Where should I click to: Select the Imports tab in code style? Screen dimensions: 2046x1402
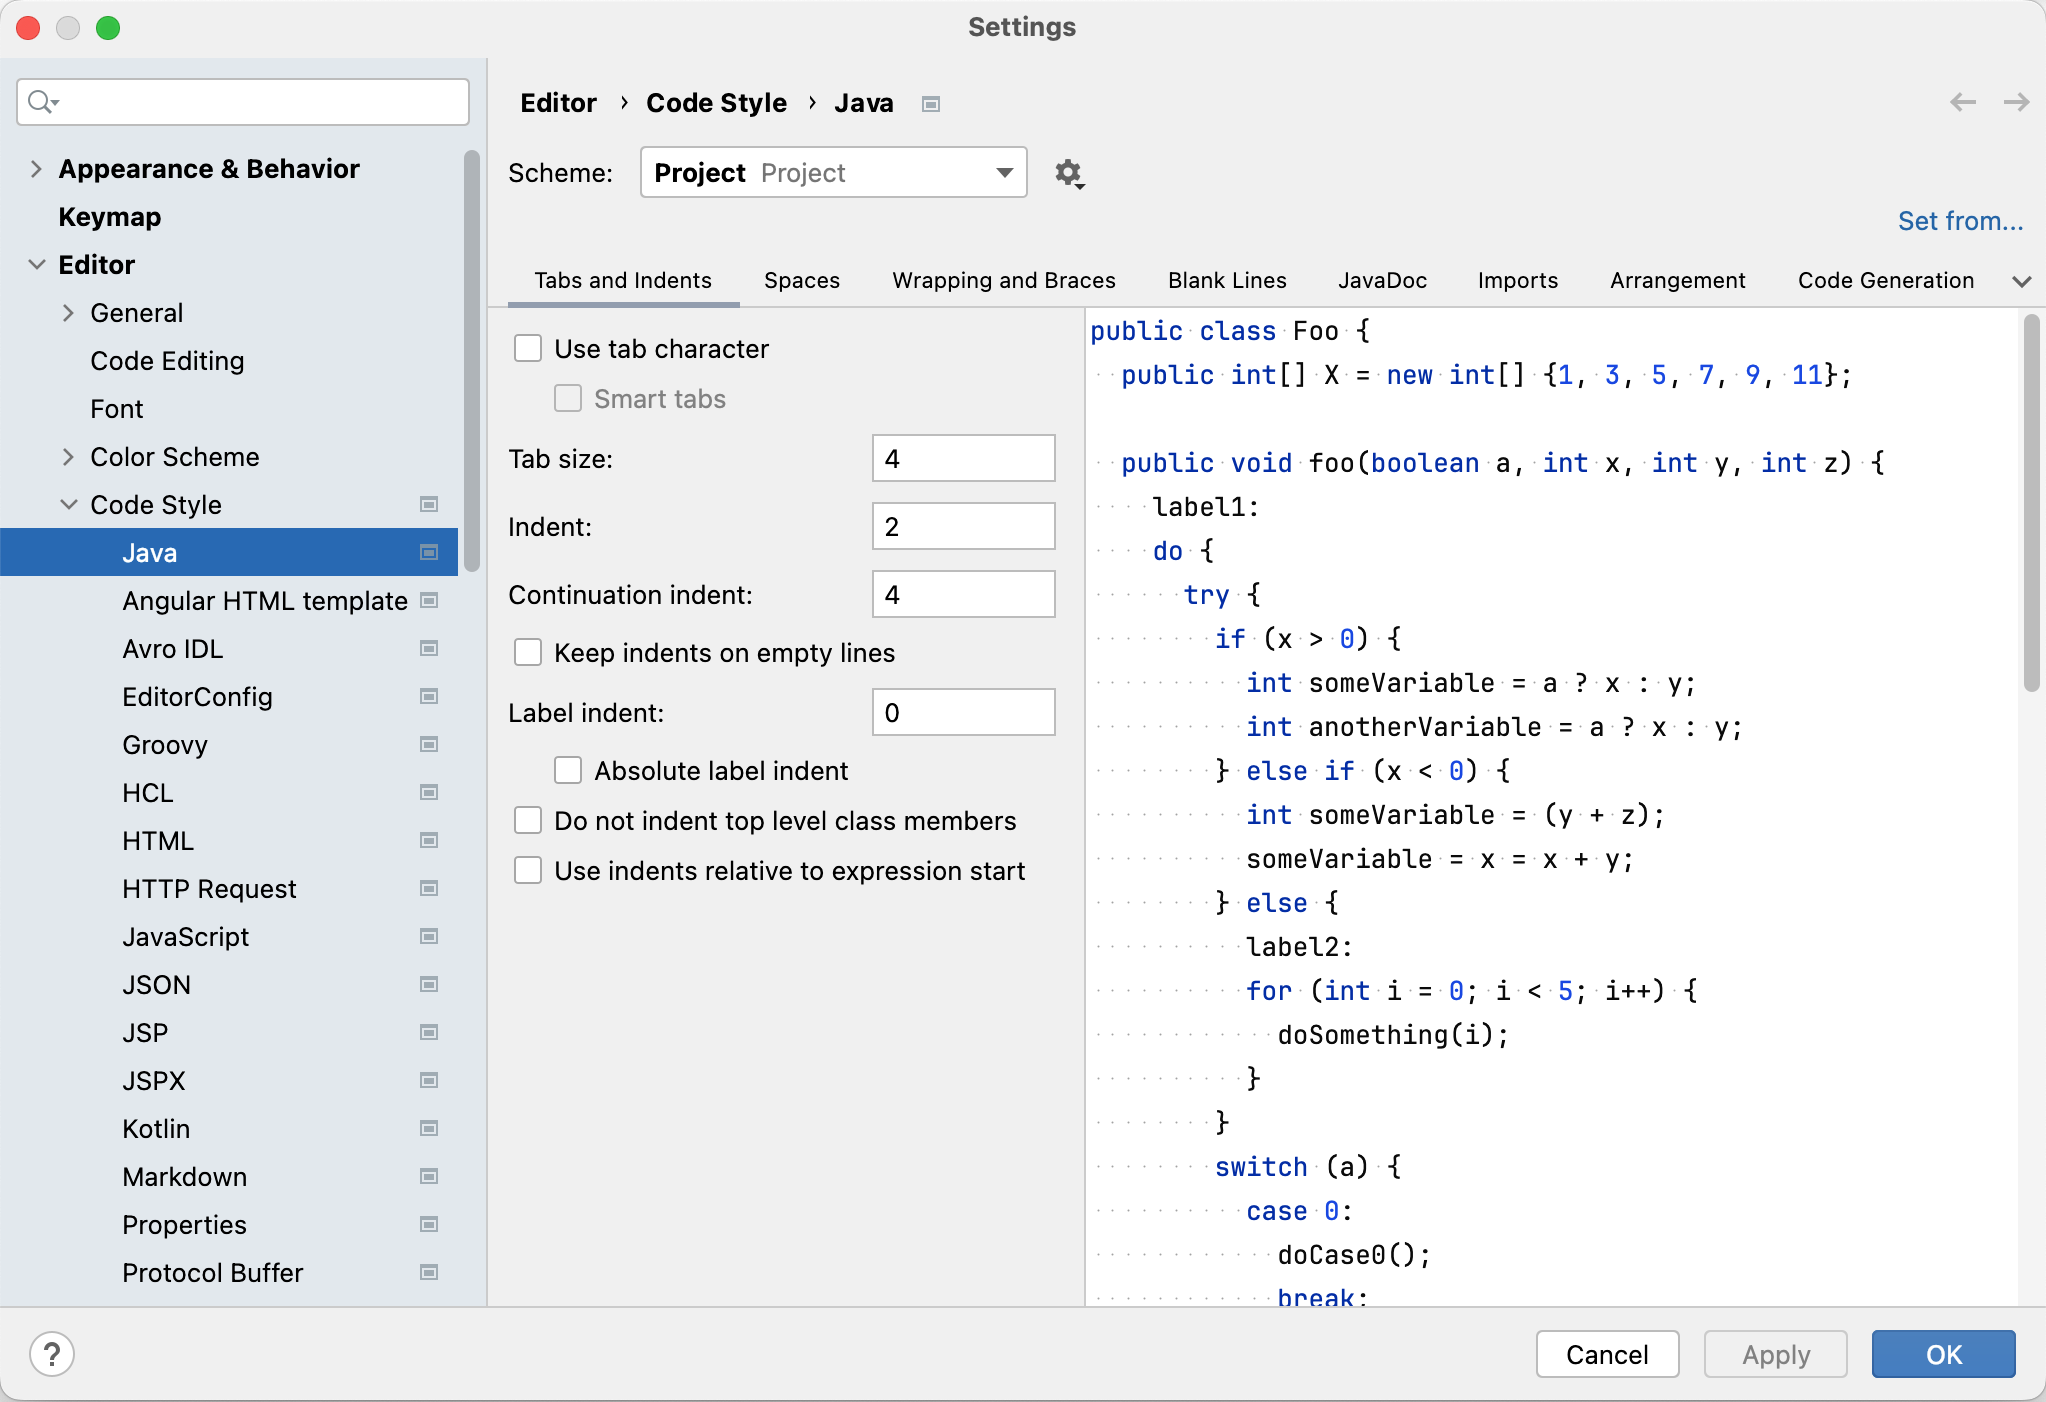tap(1516, 280)
